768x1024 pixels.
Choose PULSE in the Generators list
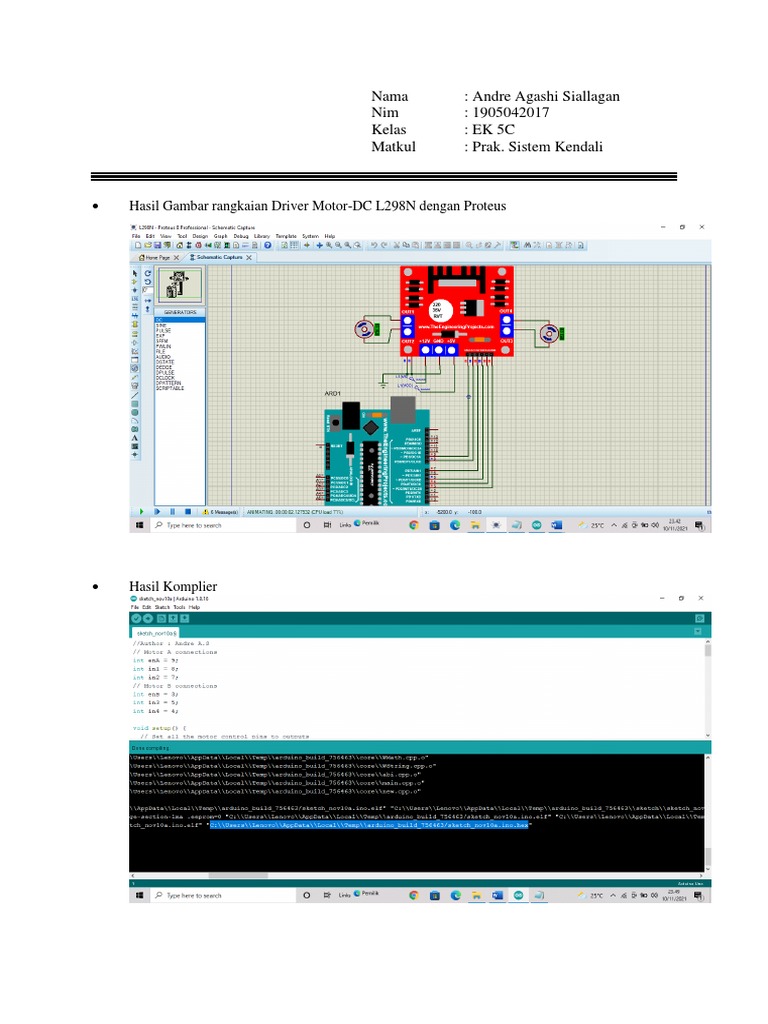click(163, 330)
